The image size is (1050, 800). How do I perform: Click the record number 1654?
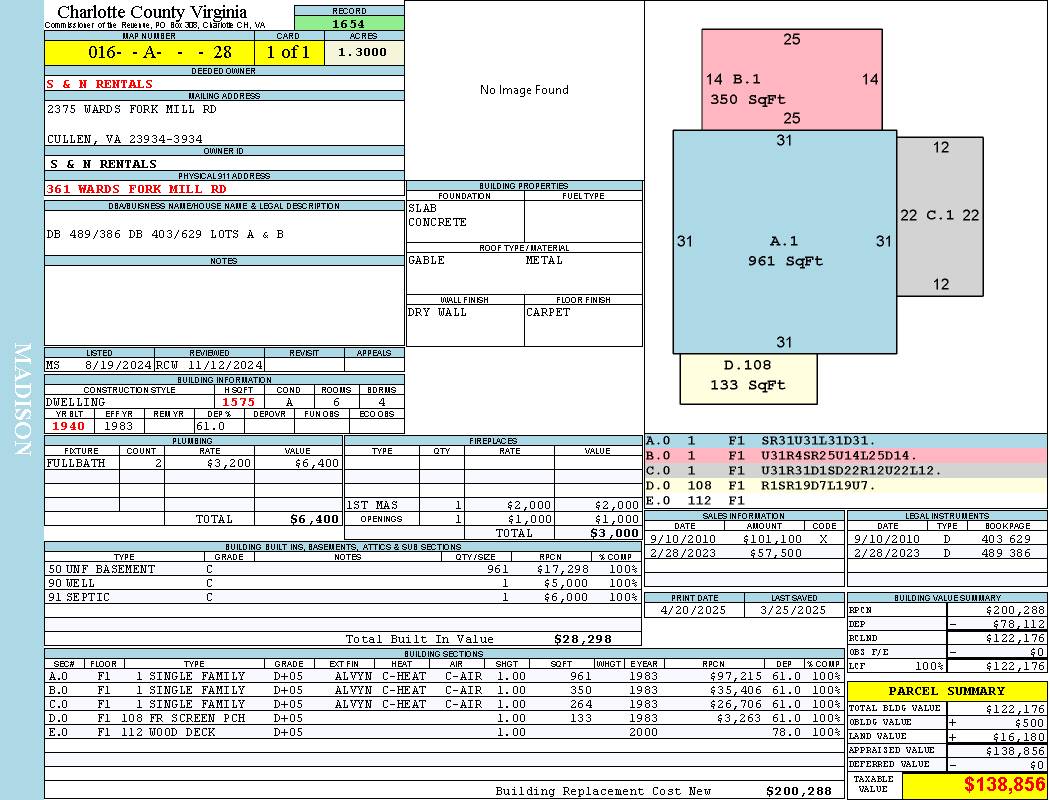point(349,23)
